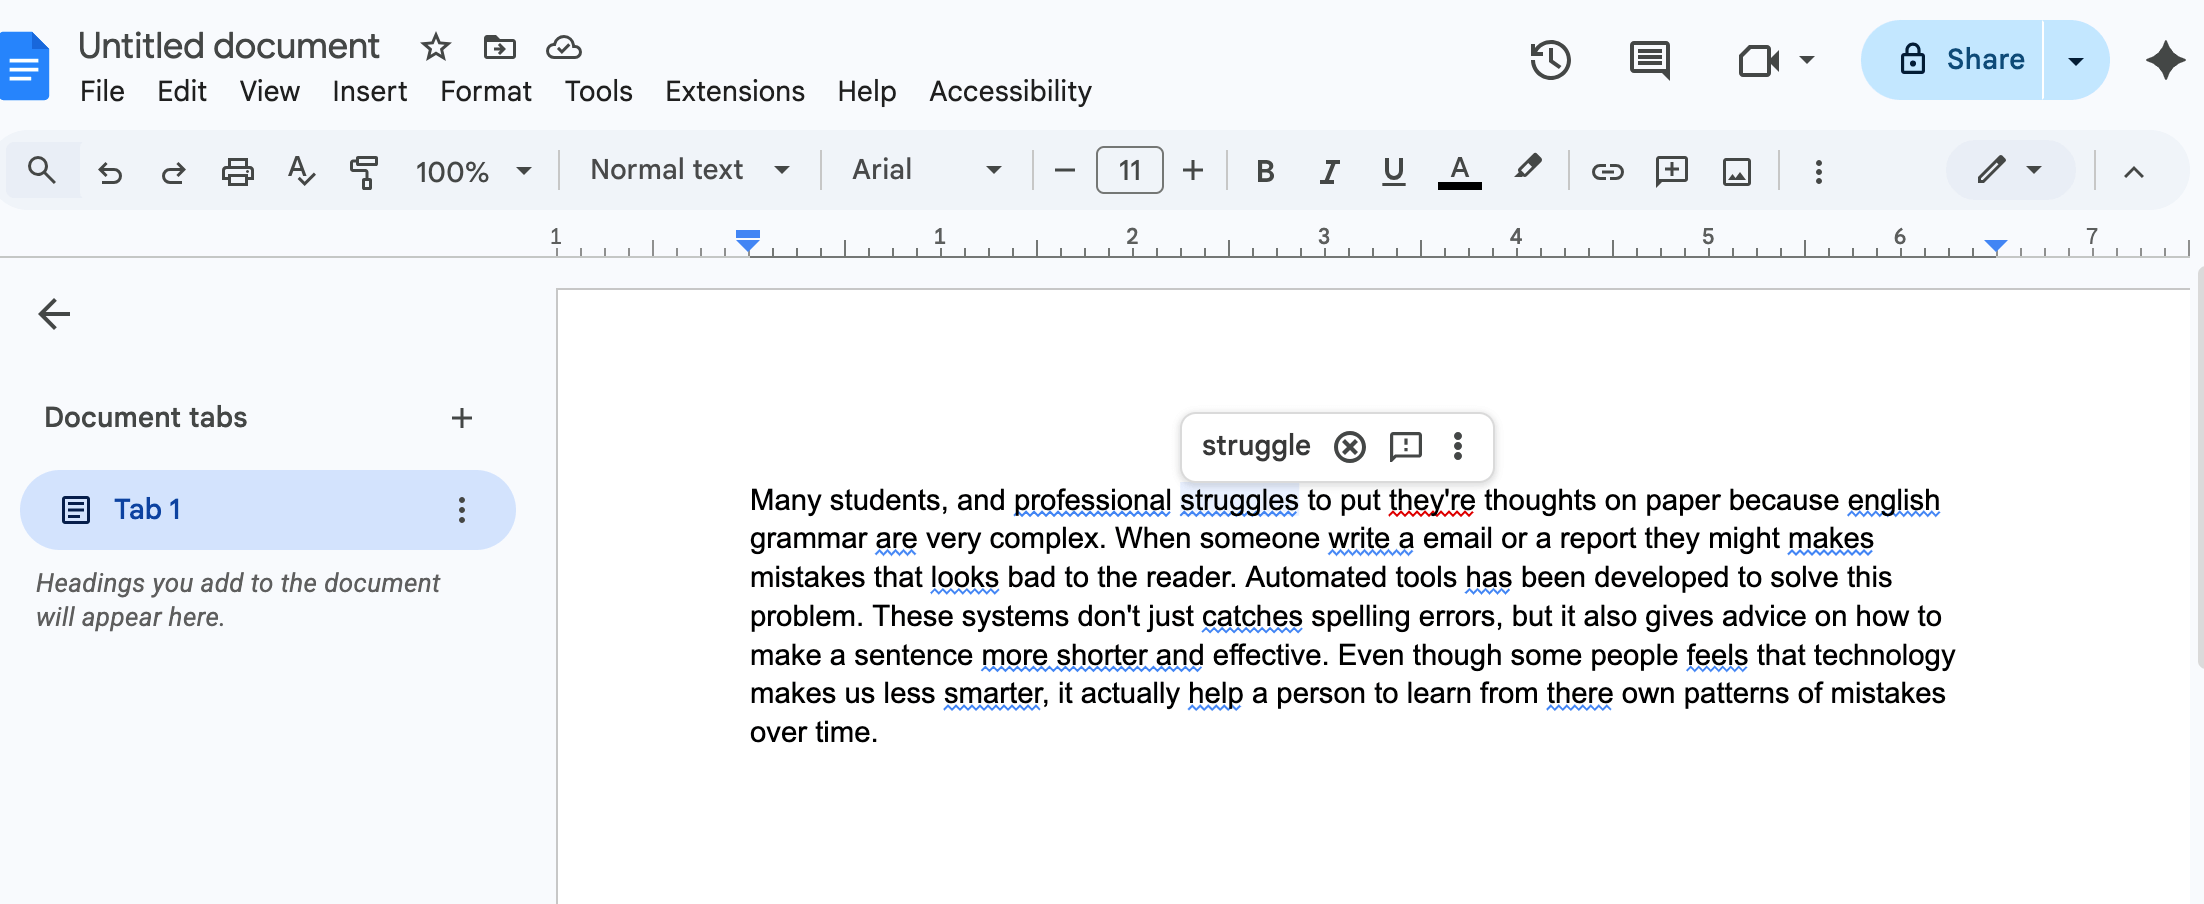This screenshot has height=904, width=2204.
Task: Open the Format menu
Action: pos(485,91)
